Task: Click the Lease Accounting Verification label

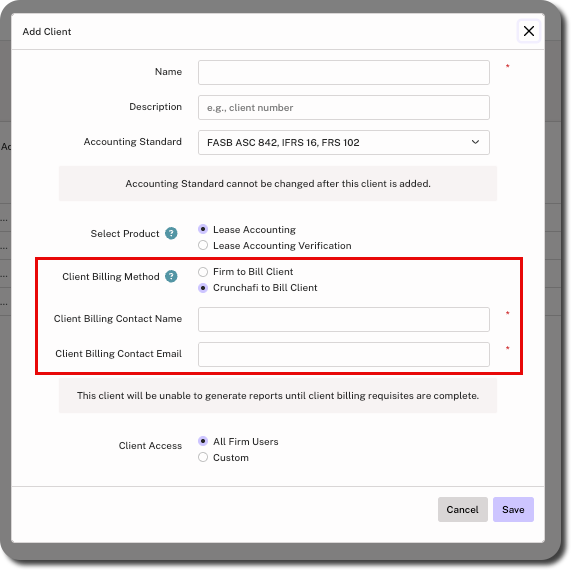Action: (x=282, y=246)
